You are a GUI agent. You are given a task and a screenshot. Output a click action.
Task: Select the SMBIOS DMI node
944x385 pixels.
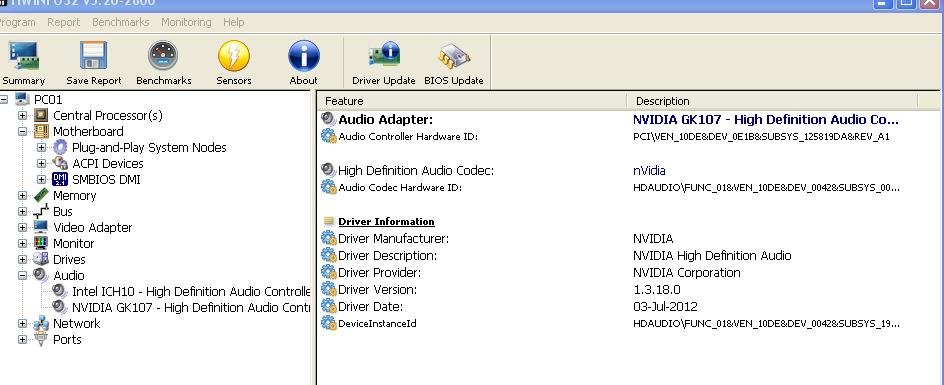[x=106, y=180]
